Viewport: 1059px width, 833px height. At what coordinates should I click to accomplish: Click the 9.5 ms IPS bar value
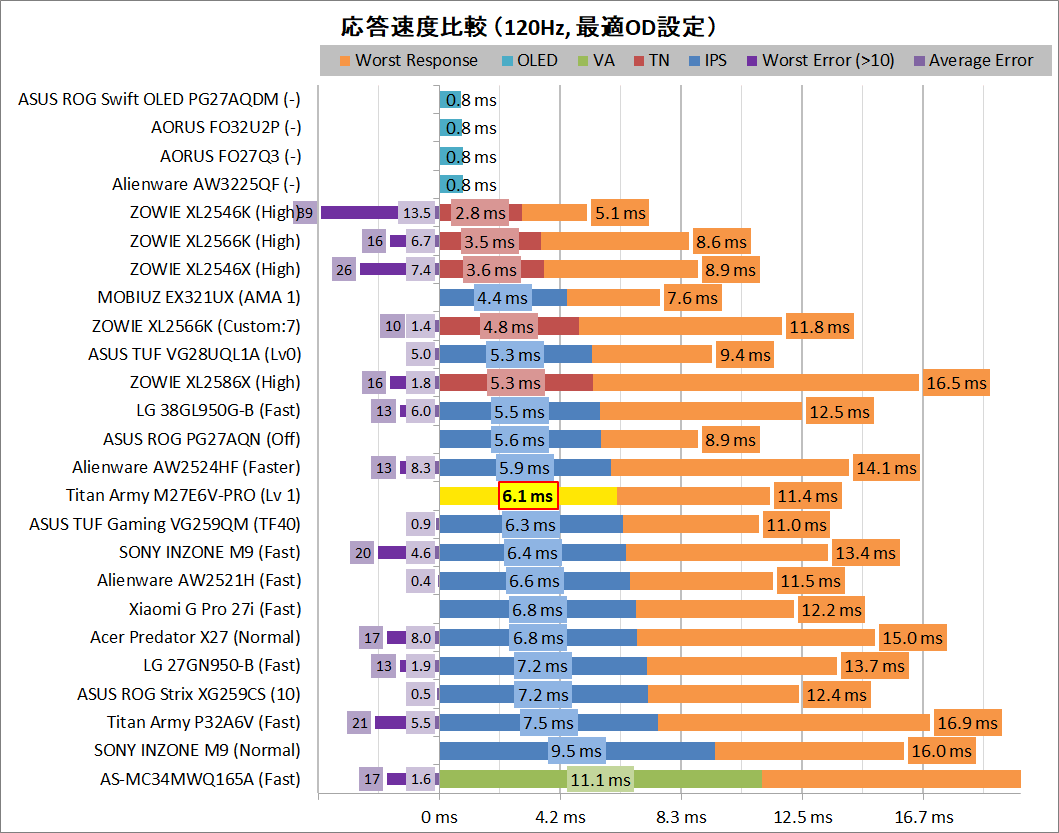point(576,751)
